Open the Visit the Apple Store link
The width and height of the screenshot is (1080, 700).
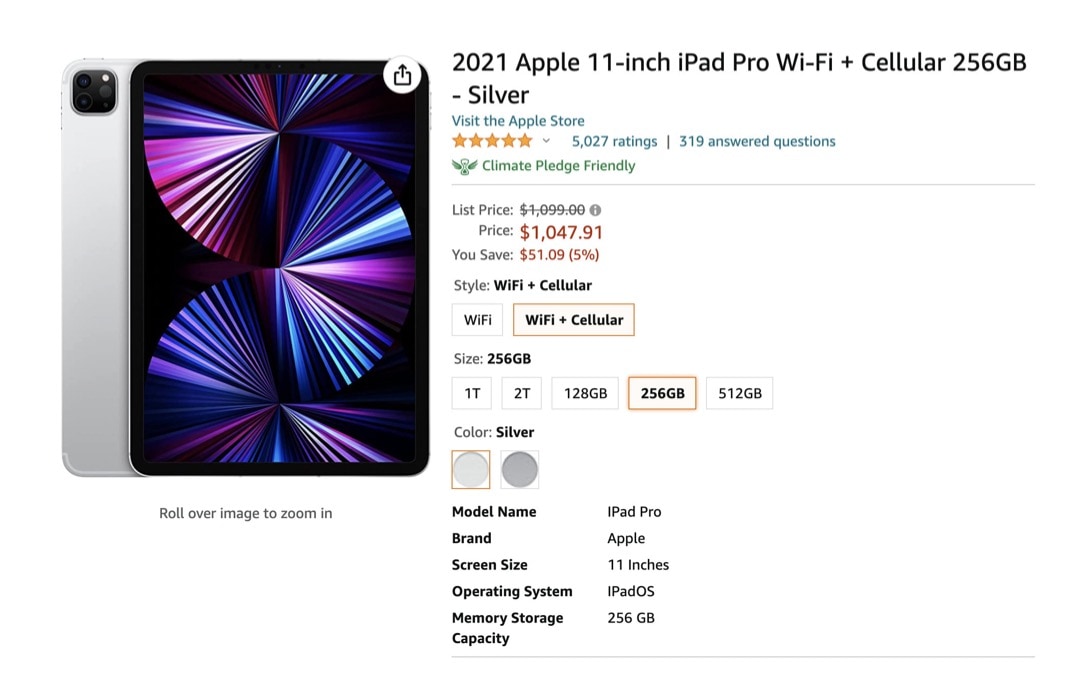[518, 120]
